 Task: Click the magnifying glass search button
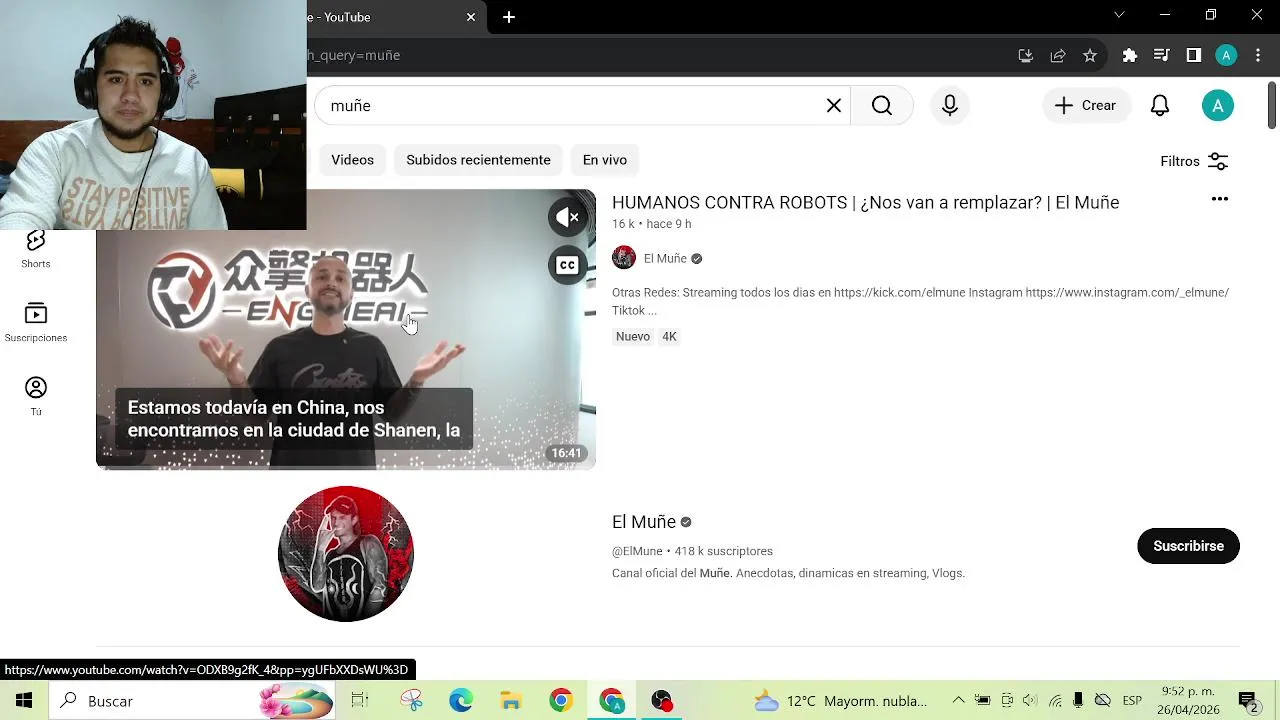tap(881, 106)
